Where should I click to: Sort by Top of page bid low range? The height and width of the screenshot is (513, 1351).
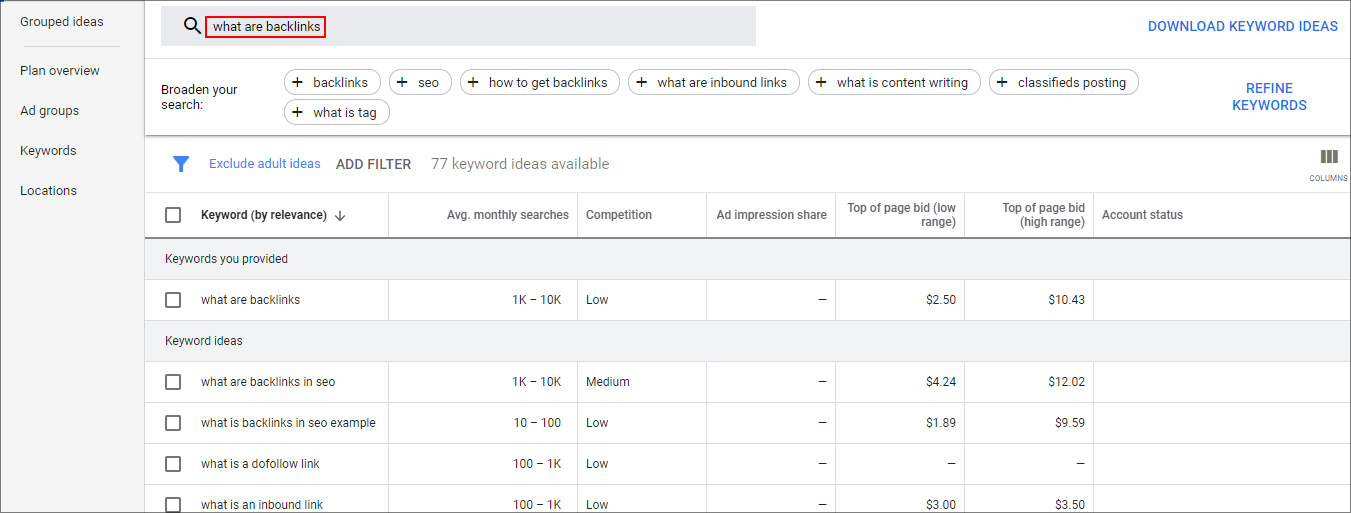point(901,215)
